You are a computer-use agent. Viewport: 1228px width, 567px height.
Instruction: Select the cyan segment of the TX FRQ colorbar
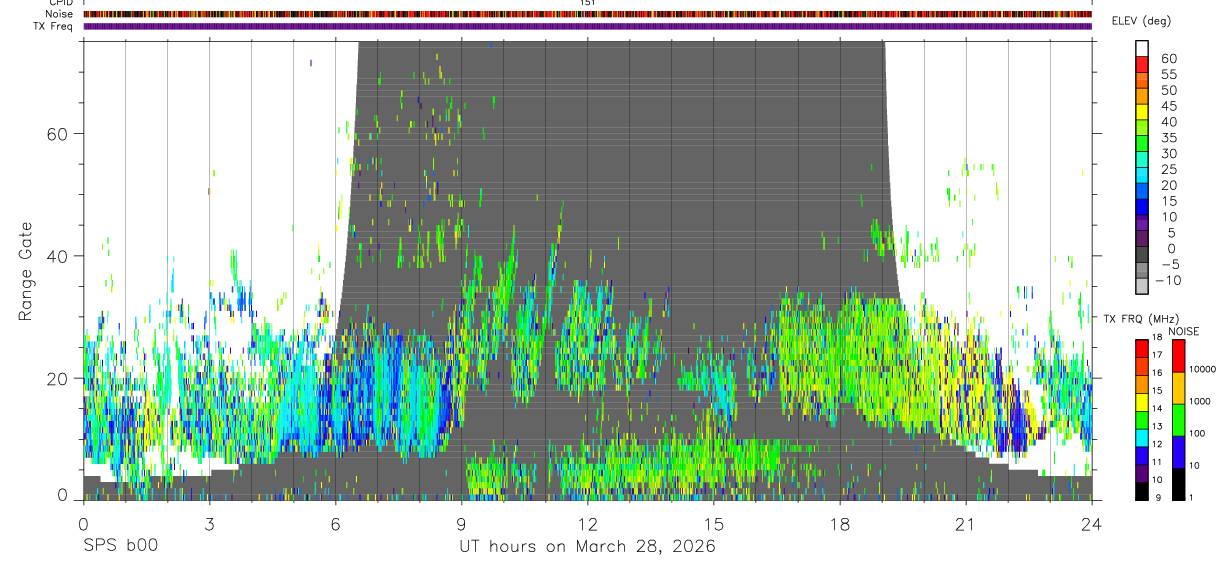[x=1142, y=438]
